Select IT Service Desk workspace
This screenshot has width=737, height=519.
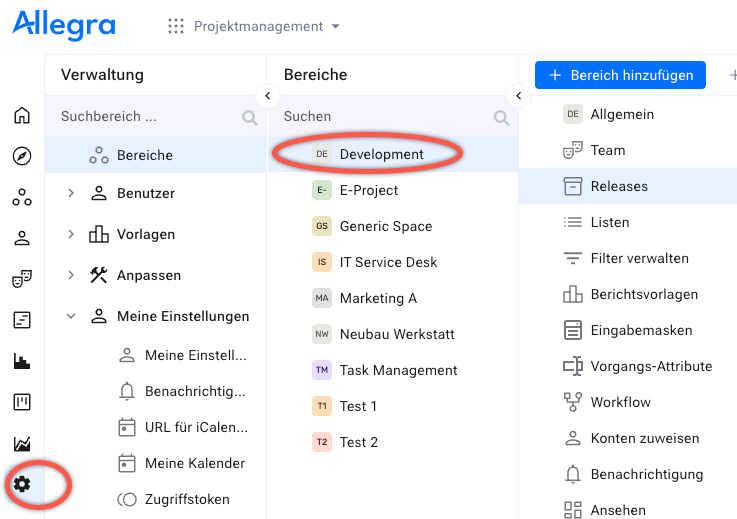click(x=389, y=262)
